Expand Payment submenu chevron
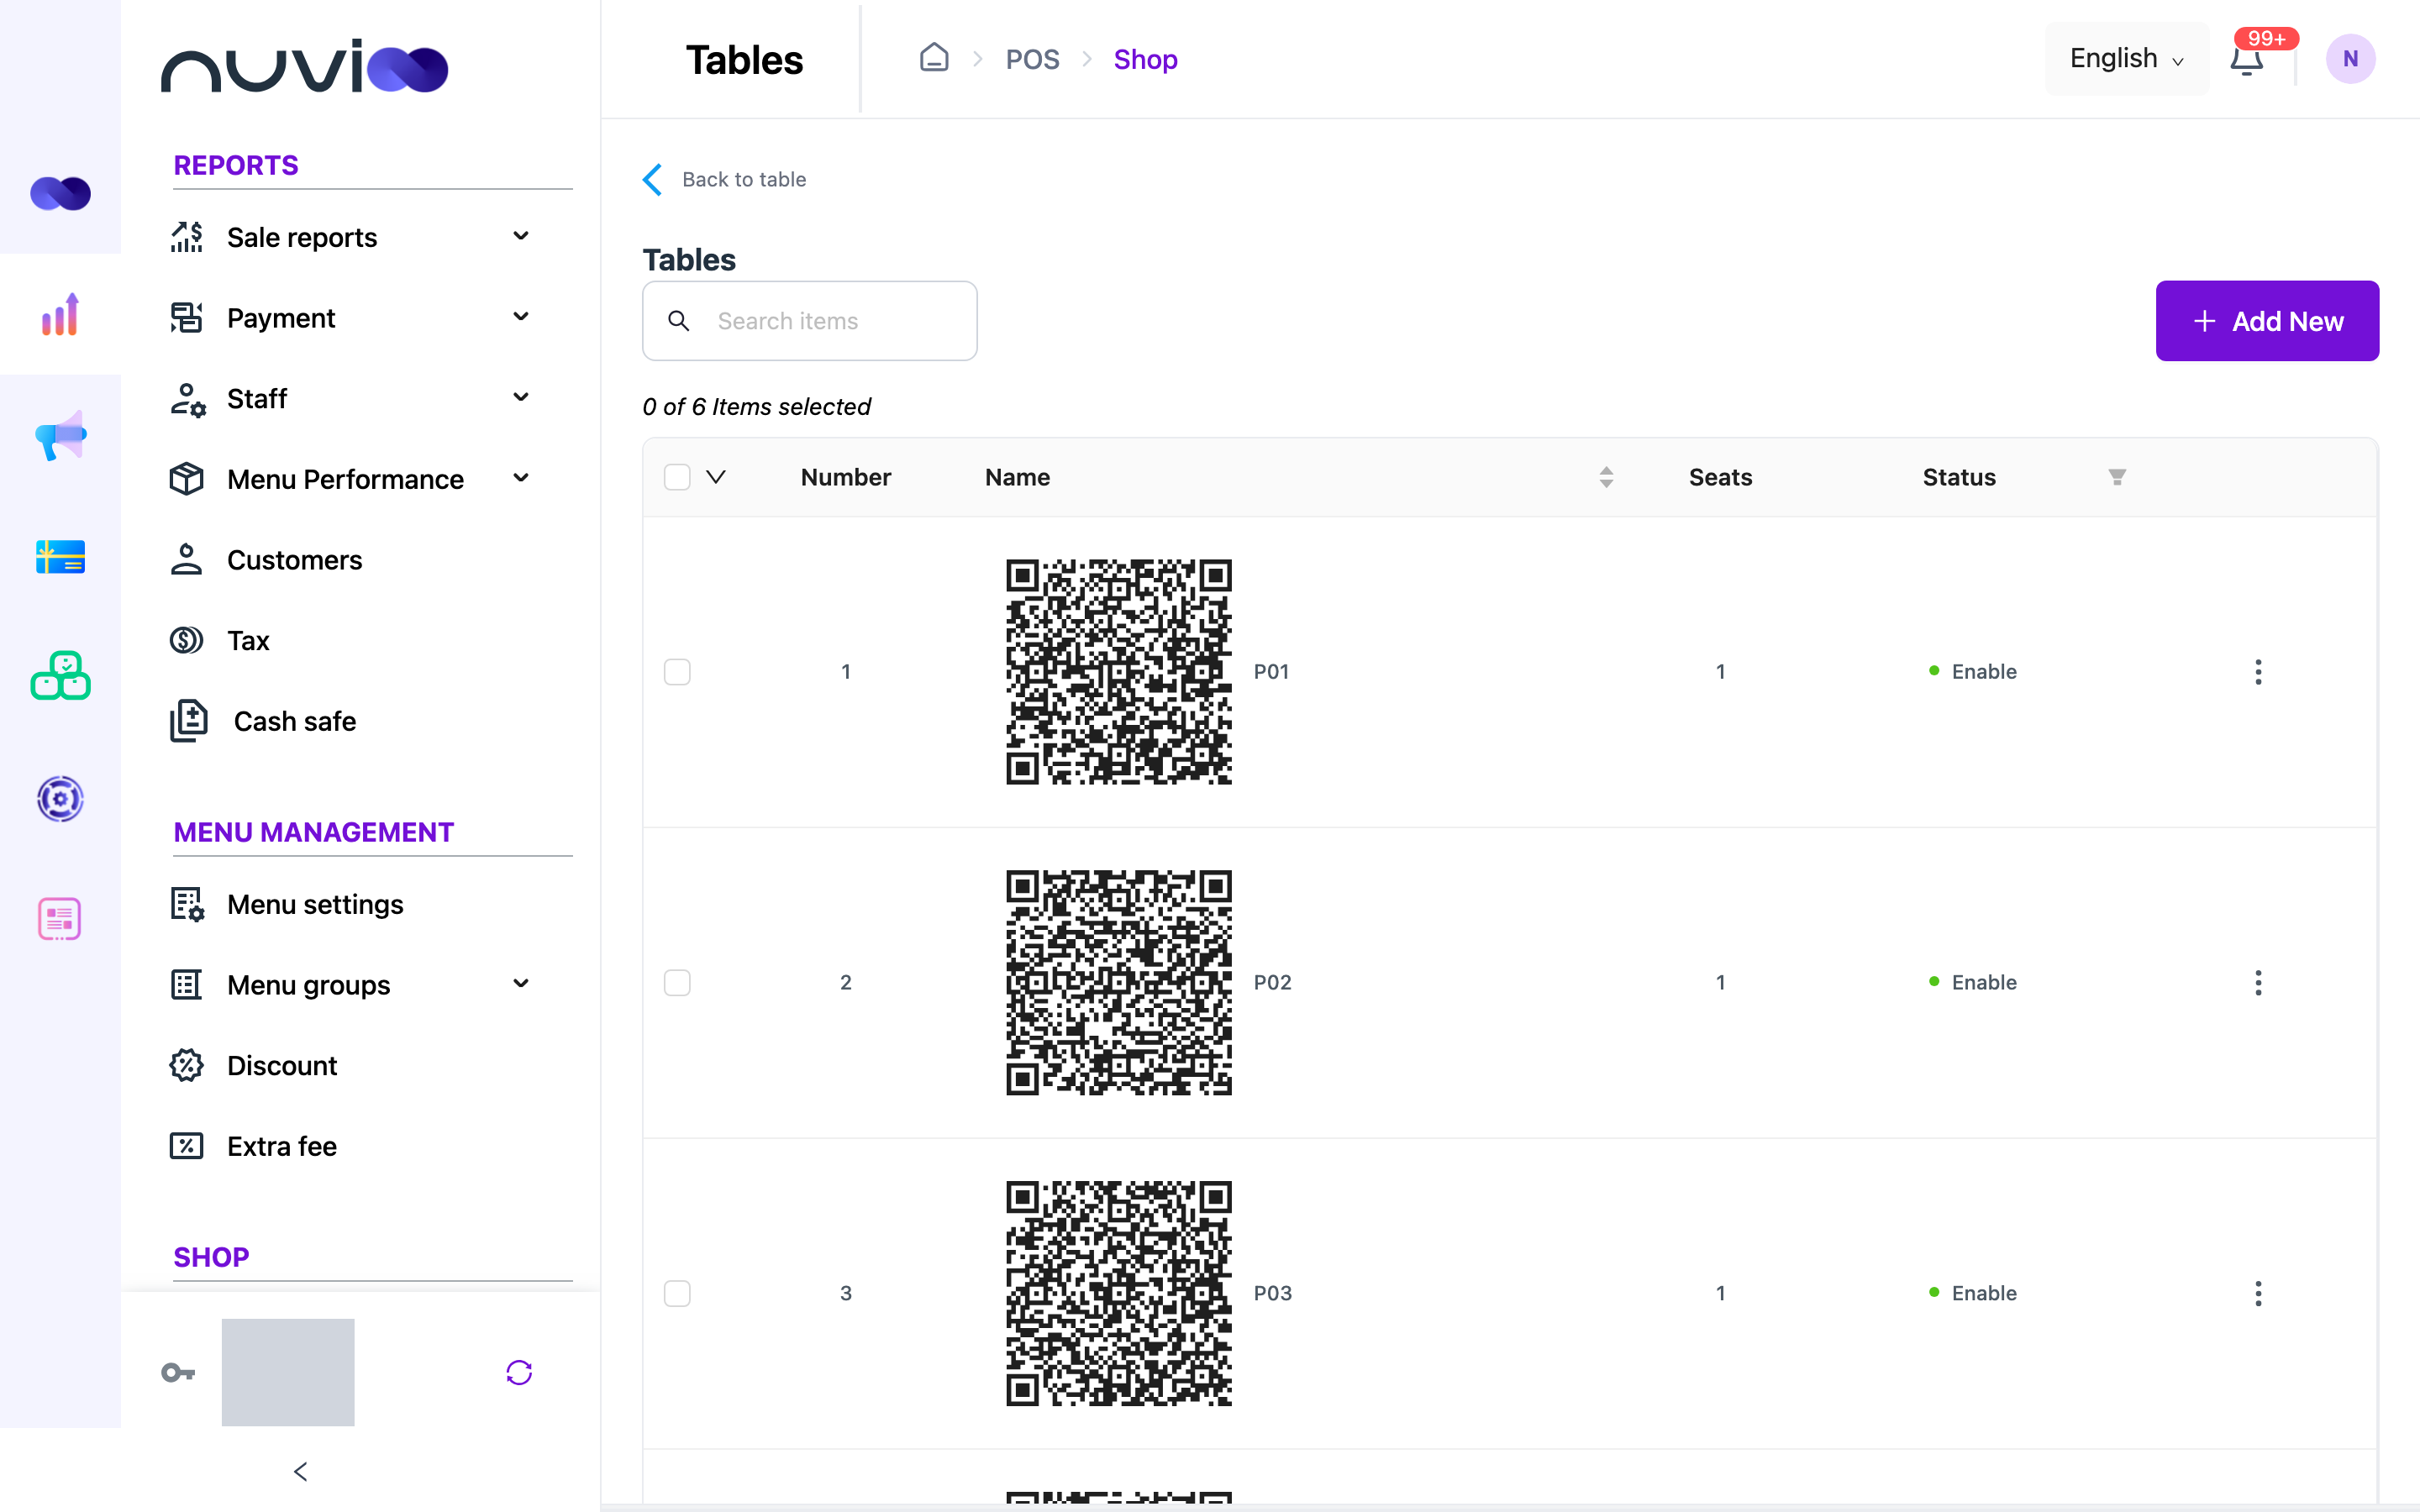2420x1512 pixels. pyautogui.click(x=520, y=317)
